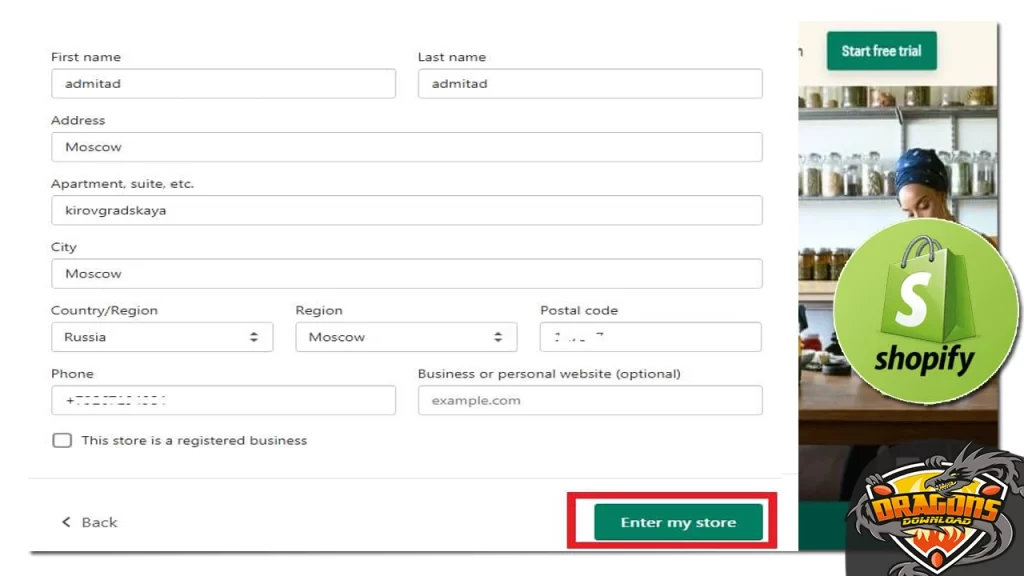Select the City input field
This screenshot has height=576, width=1024.
(x=405, y=273)
